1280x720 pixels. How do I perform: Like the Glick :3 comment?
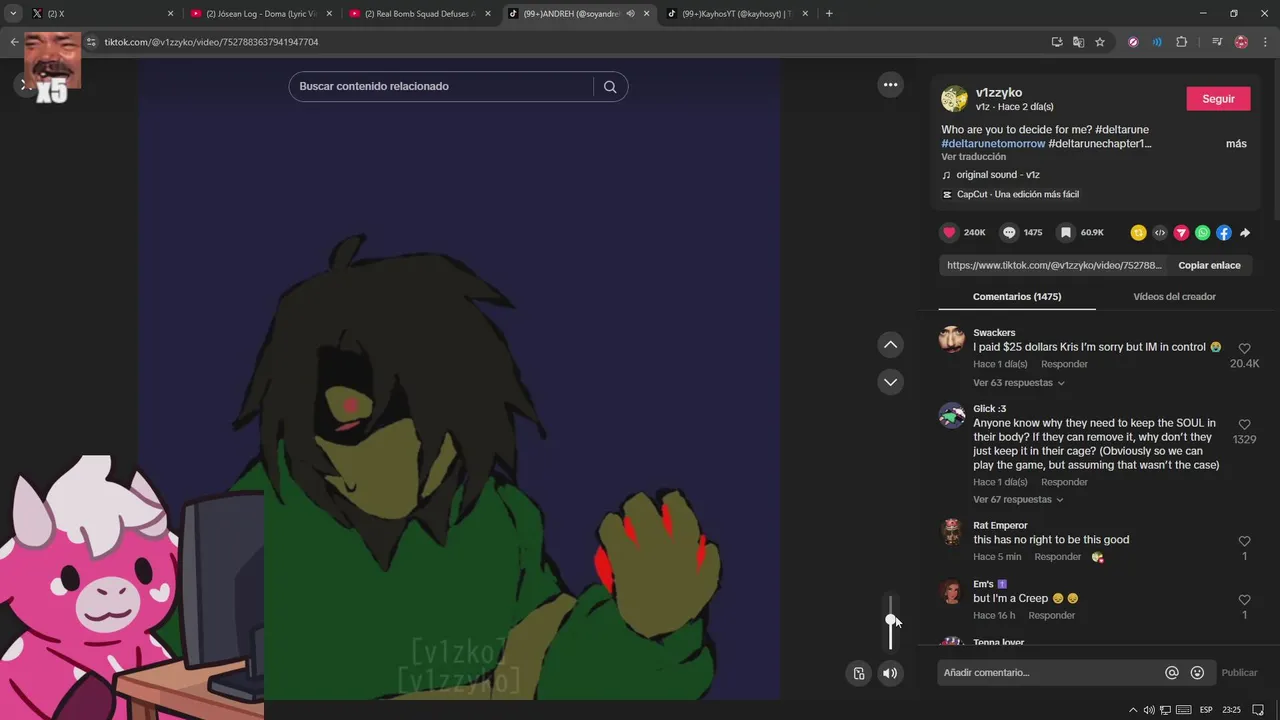click(x=1244, y=425)
